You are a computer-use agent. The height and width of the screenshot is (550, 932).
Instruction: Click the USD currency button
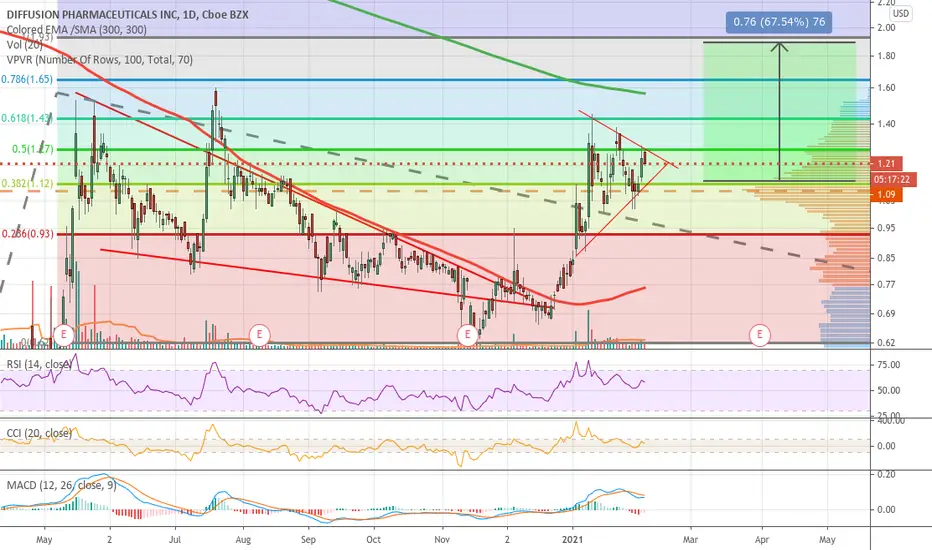click(900, 13)
